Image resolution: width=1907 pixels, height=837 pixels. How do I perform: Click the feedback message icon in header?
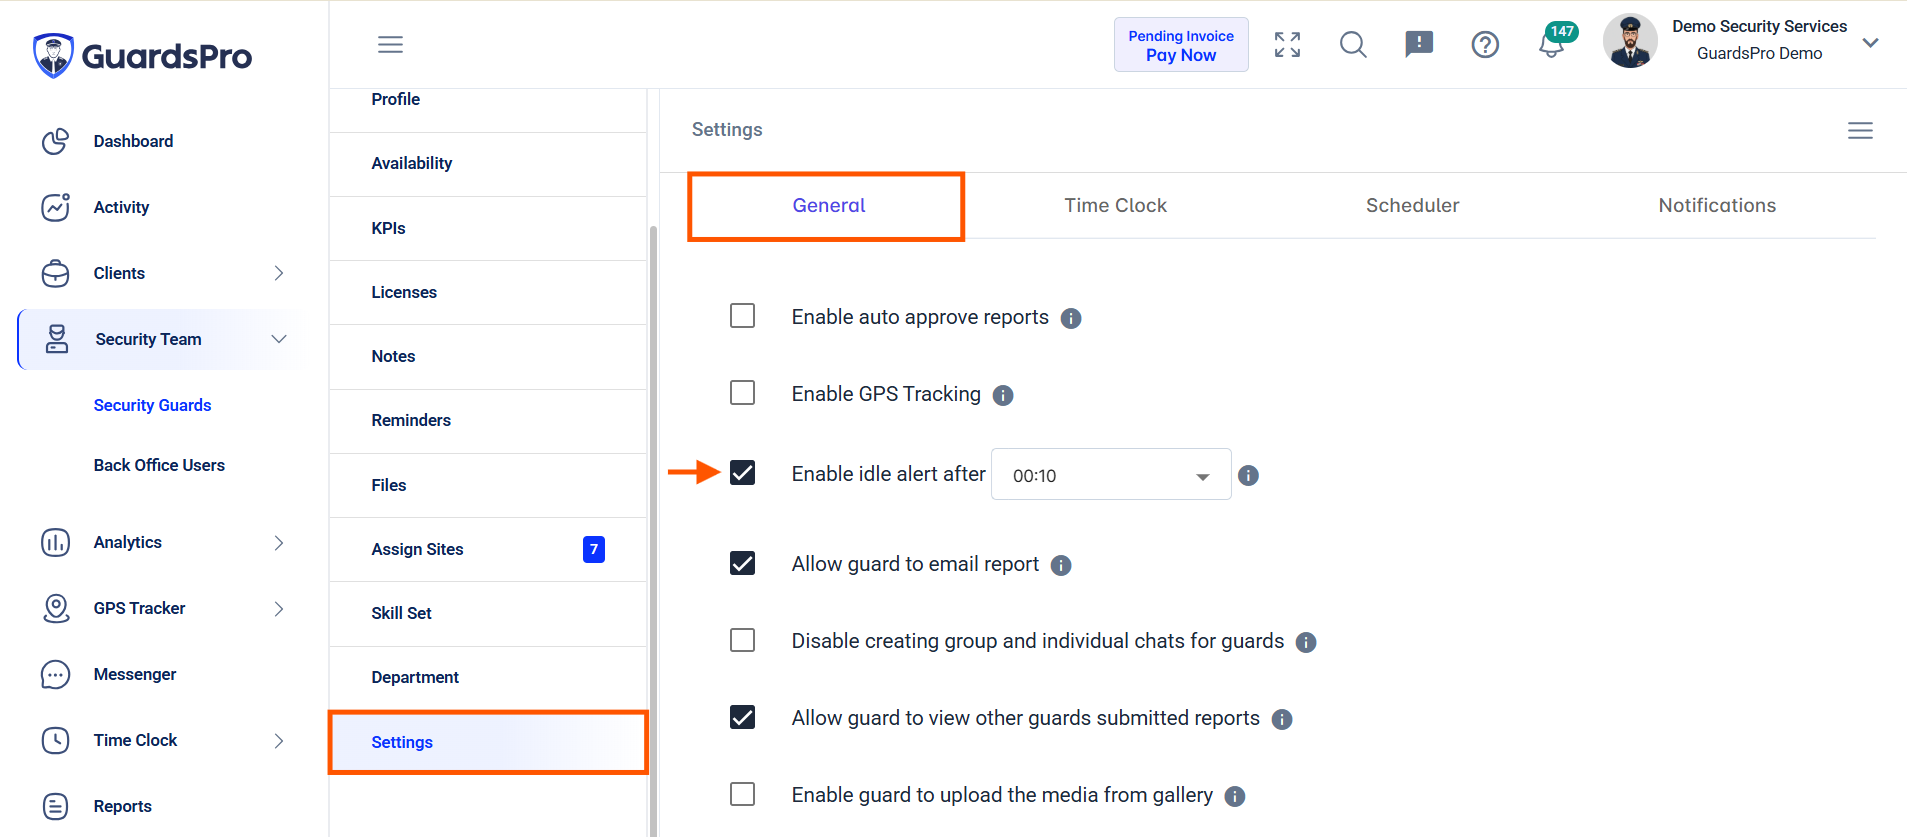point(1419,44)
